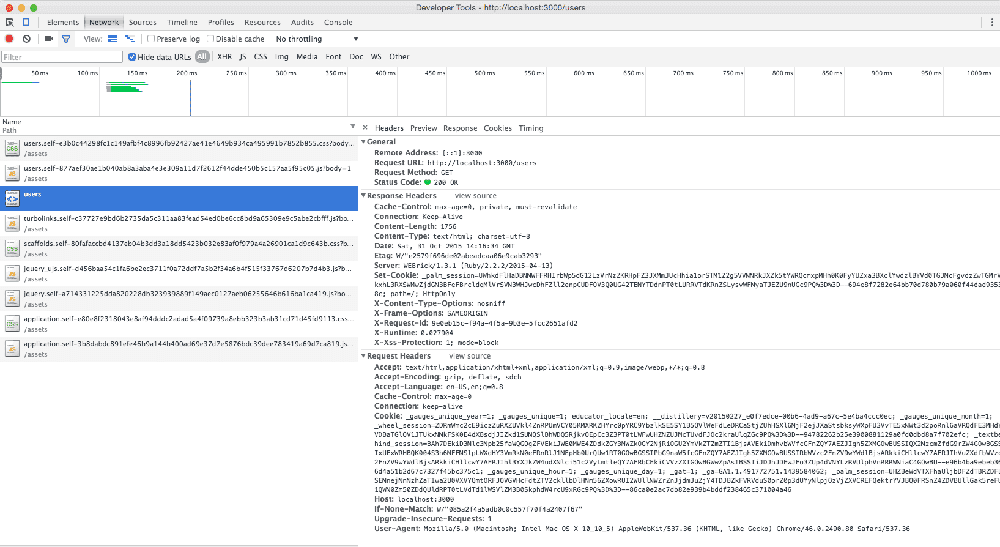
Task: Uncheck Hide data URLs
Action: [133, 57]
